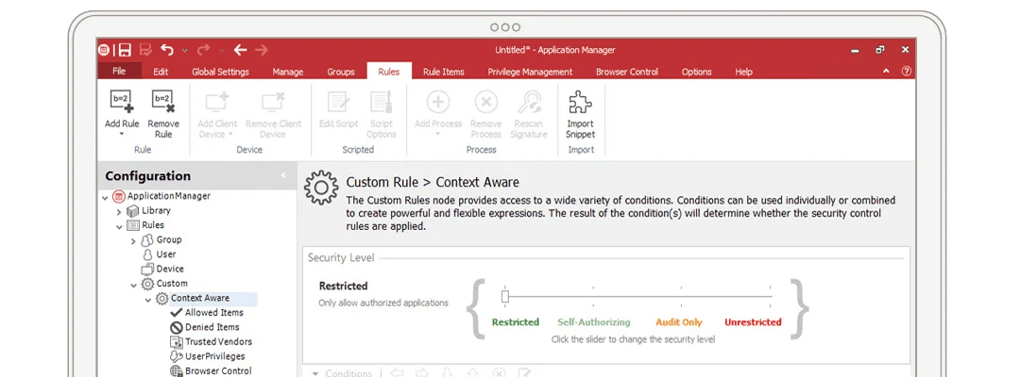Select the Library tree row
Image resolution: width=1020 pixels, height=377 pixels.
click(148, 211)
